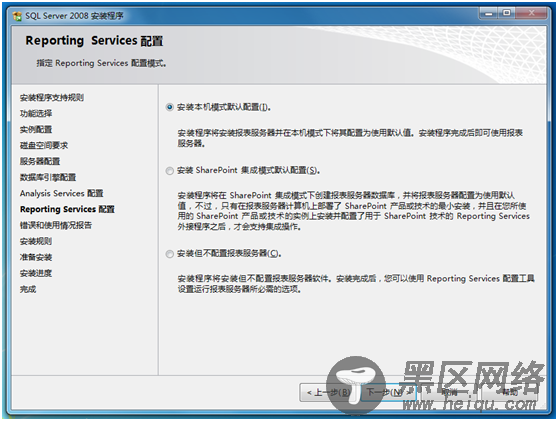This screenshot has height=421, width=558.
Task: Click the SharePoint integrated mode description paragraph
Action: pyautogui.click(x=354, y=211)
